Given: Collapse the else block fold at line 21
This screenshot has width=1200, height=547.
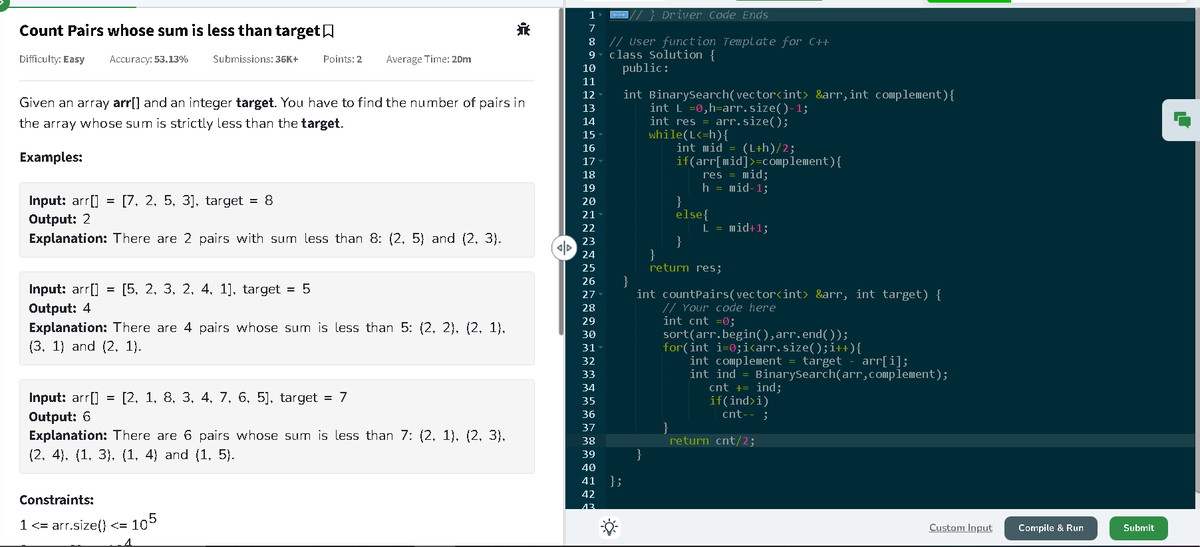Looking at the screenshot, I should (x=603, y=215).
